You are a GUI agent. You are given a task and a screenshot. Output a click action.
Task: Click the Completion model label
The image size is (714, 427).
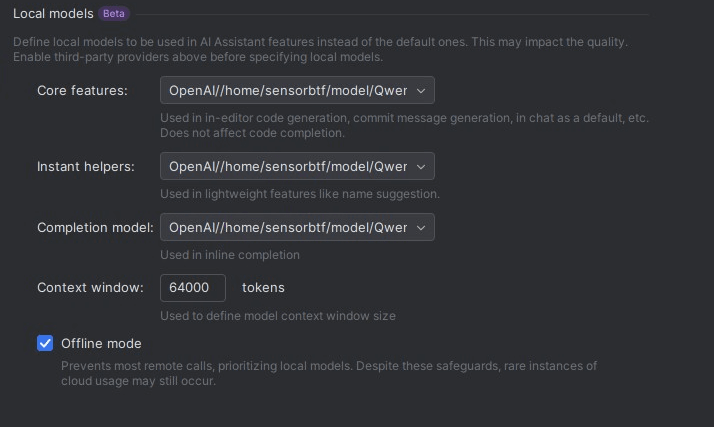95,228
